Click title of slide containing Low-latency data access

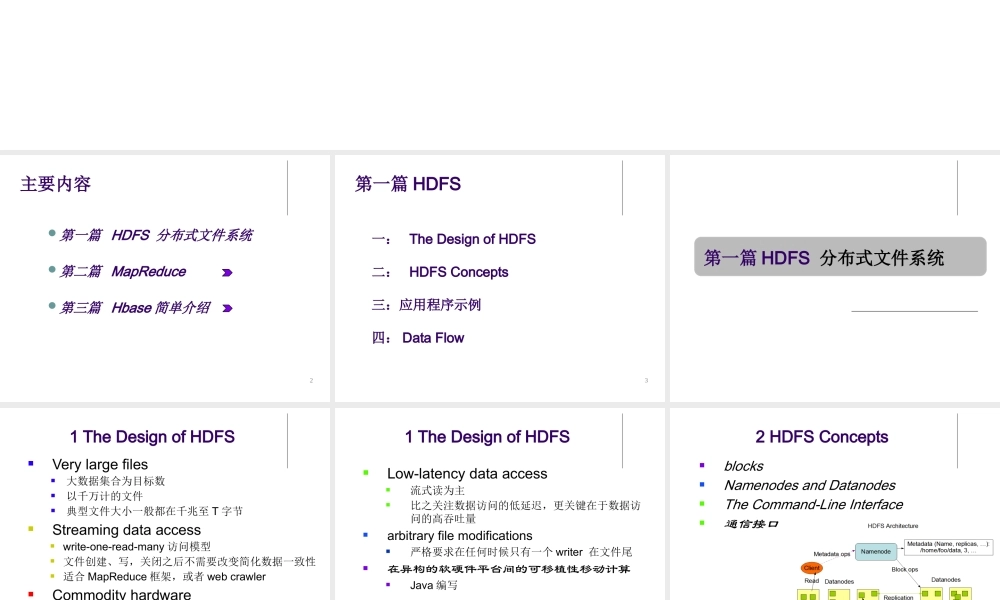click(487, 437)
